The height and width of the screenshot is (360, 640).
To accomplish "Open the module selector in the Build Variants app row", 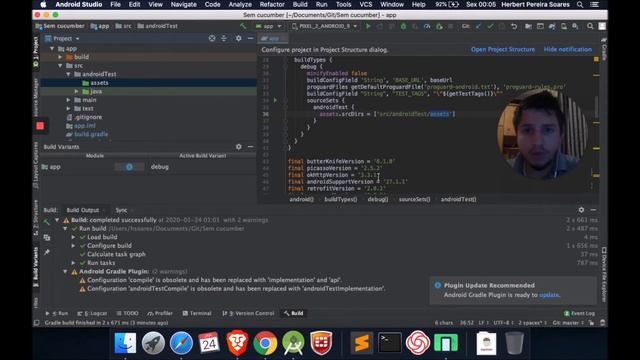I will pos(129,167).
